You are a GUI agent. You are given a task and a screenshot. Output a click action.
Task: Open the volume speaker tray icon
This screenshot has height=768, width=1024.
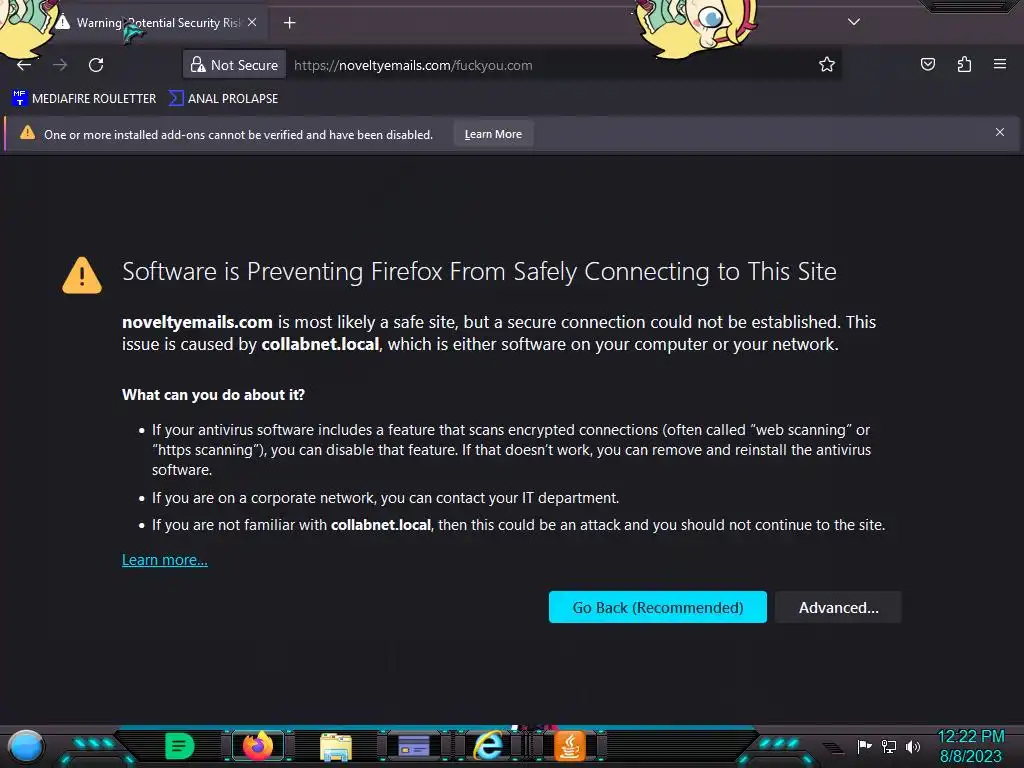click(x=912, y=746)
